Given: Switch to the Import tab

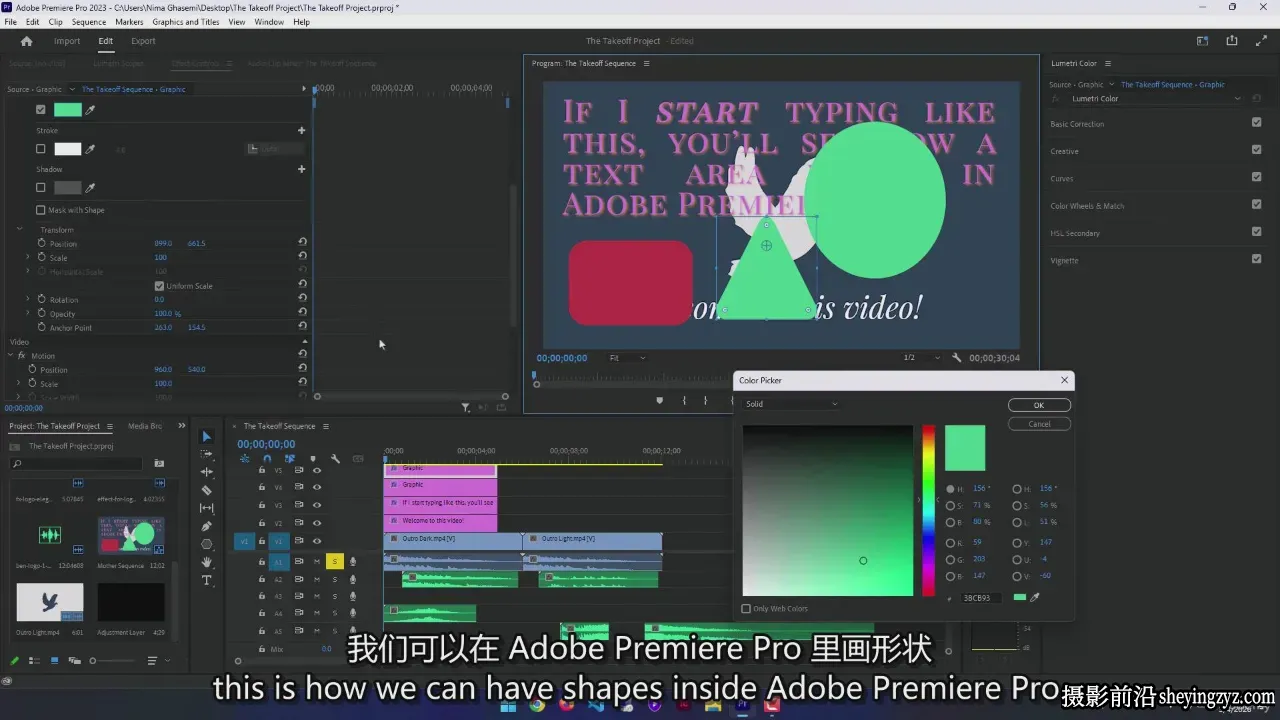Looking at the screenshot, I should (67, 41).
